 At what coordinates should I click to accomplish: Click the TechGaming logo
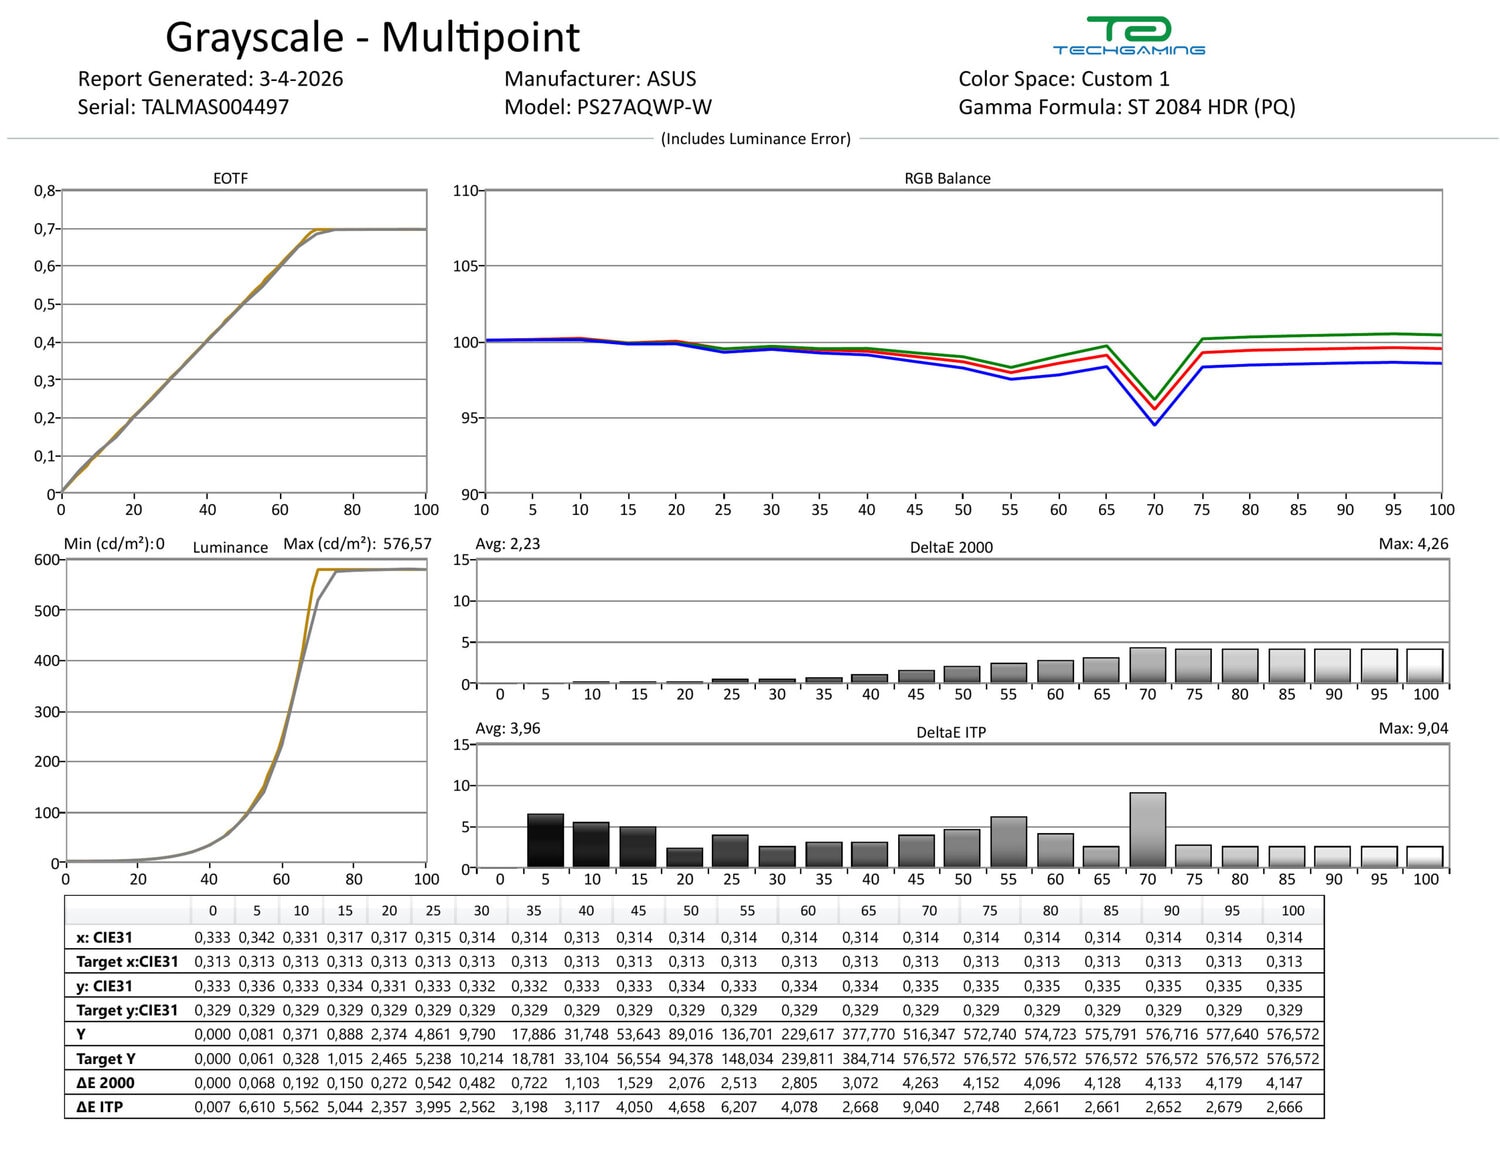[1128, 36]
